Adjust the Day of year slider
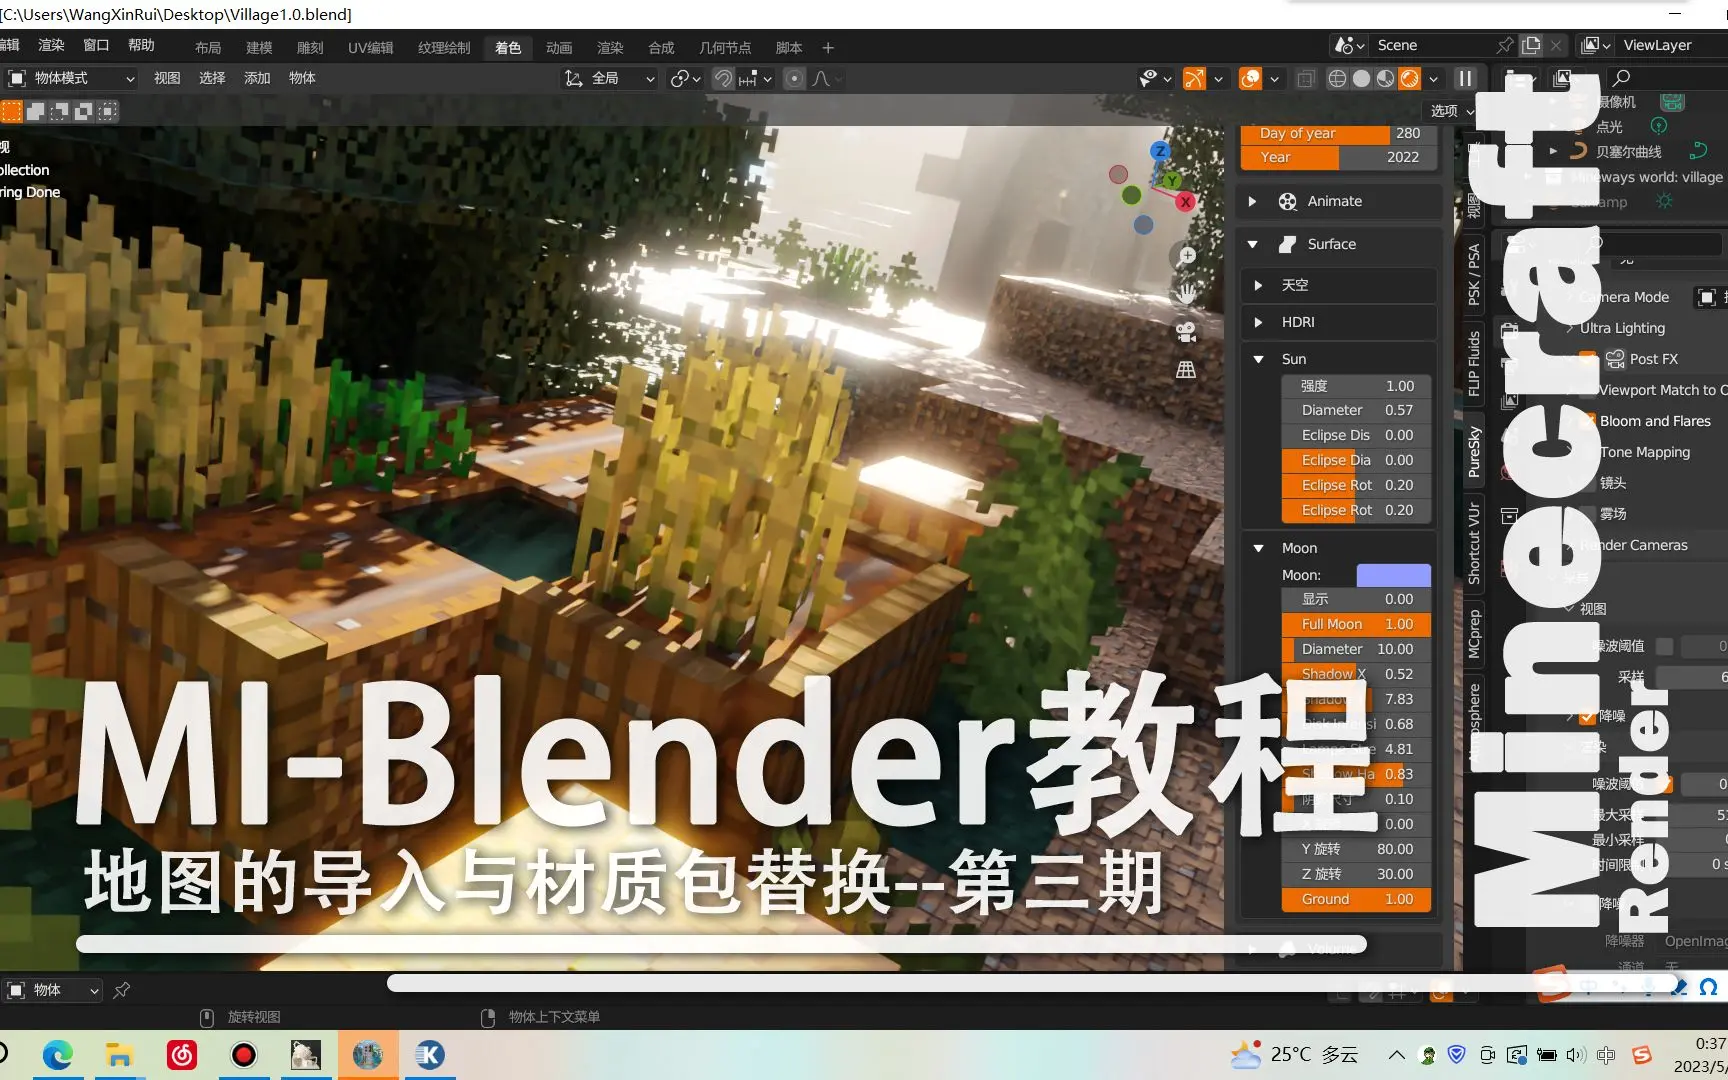This screenshot has height=1080, width=1728. pyautogui.click(x=1339, y=133)
